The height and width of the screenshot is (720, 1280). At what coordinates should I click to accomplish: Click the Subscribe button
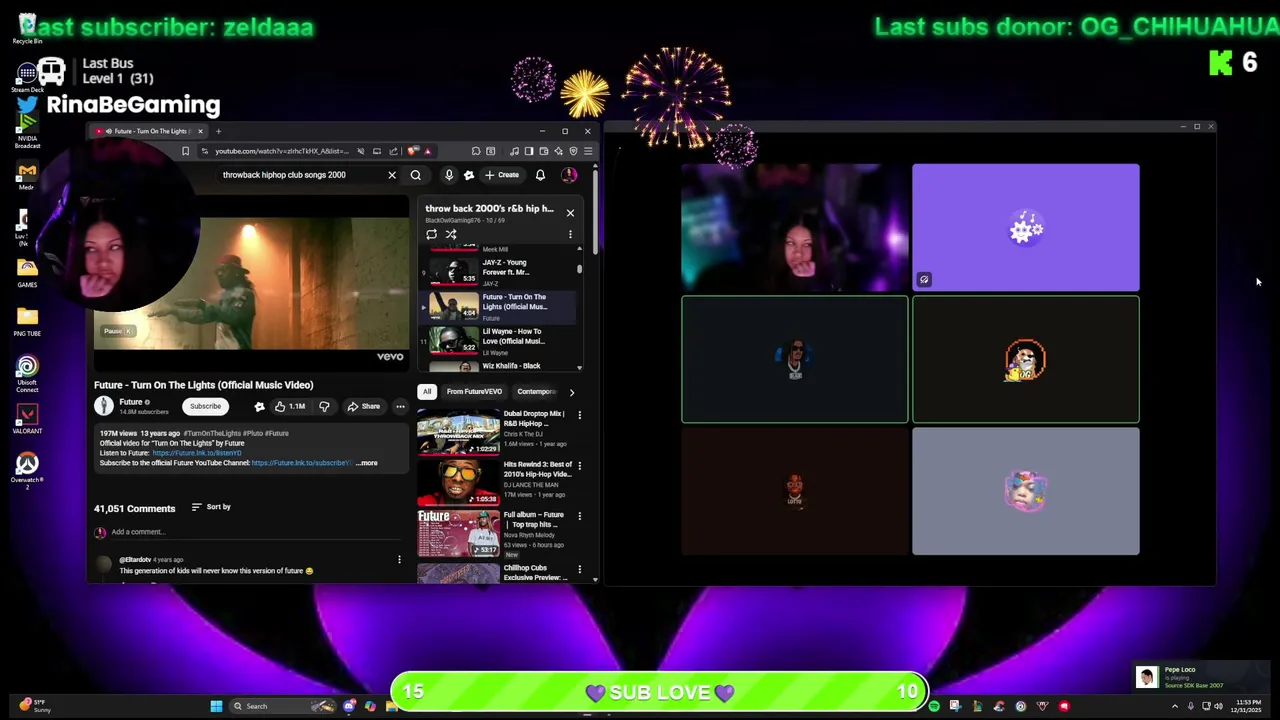pos(205,406)
